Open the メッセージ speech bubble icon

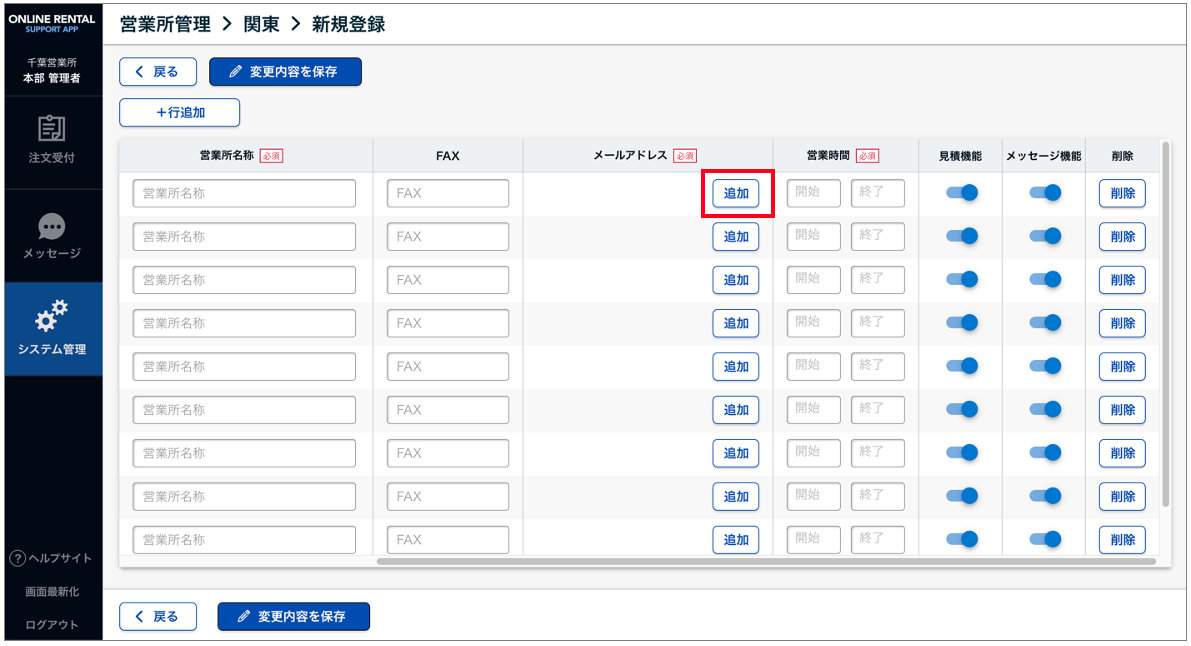point(51,226)
